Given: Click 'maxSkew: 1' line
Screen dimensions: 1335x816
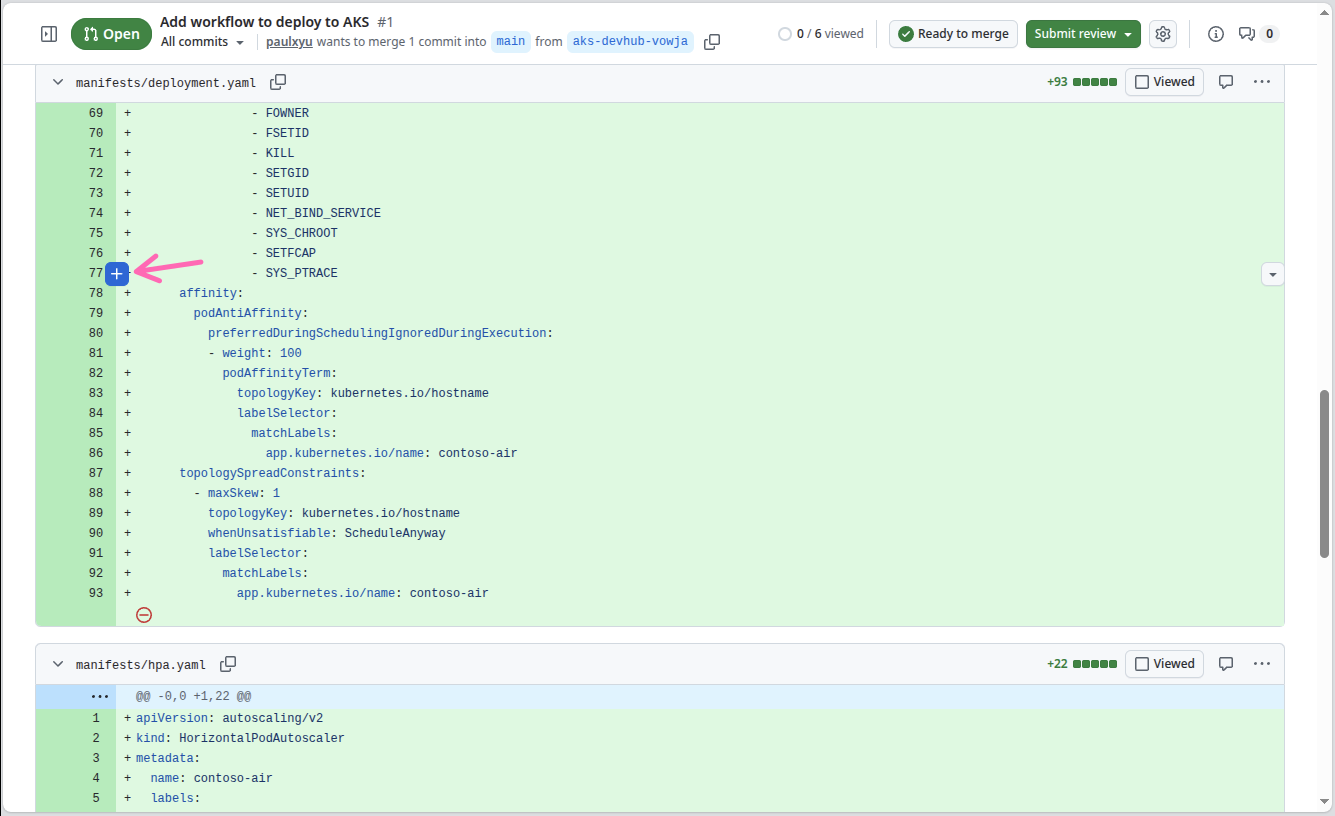Looking at the screenshot, I should click(x=700, y=493).
